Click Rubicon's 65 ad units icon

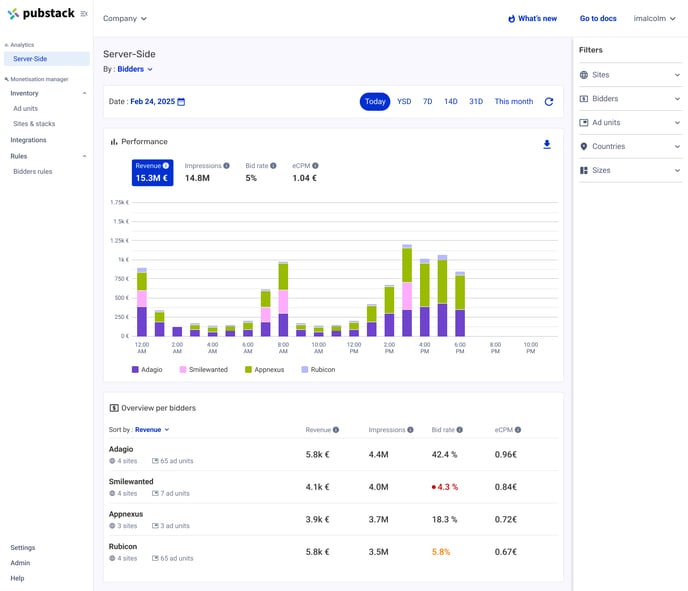pyautogui.click(x=155, y=559)
